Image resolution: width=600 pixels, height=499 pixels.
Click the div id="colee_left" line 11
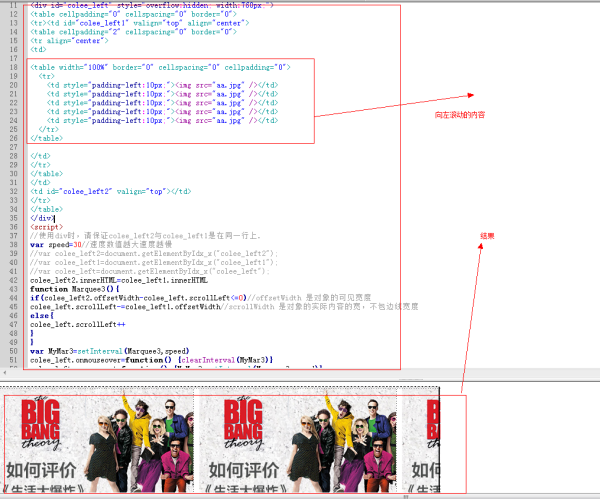pos(152,5)
